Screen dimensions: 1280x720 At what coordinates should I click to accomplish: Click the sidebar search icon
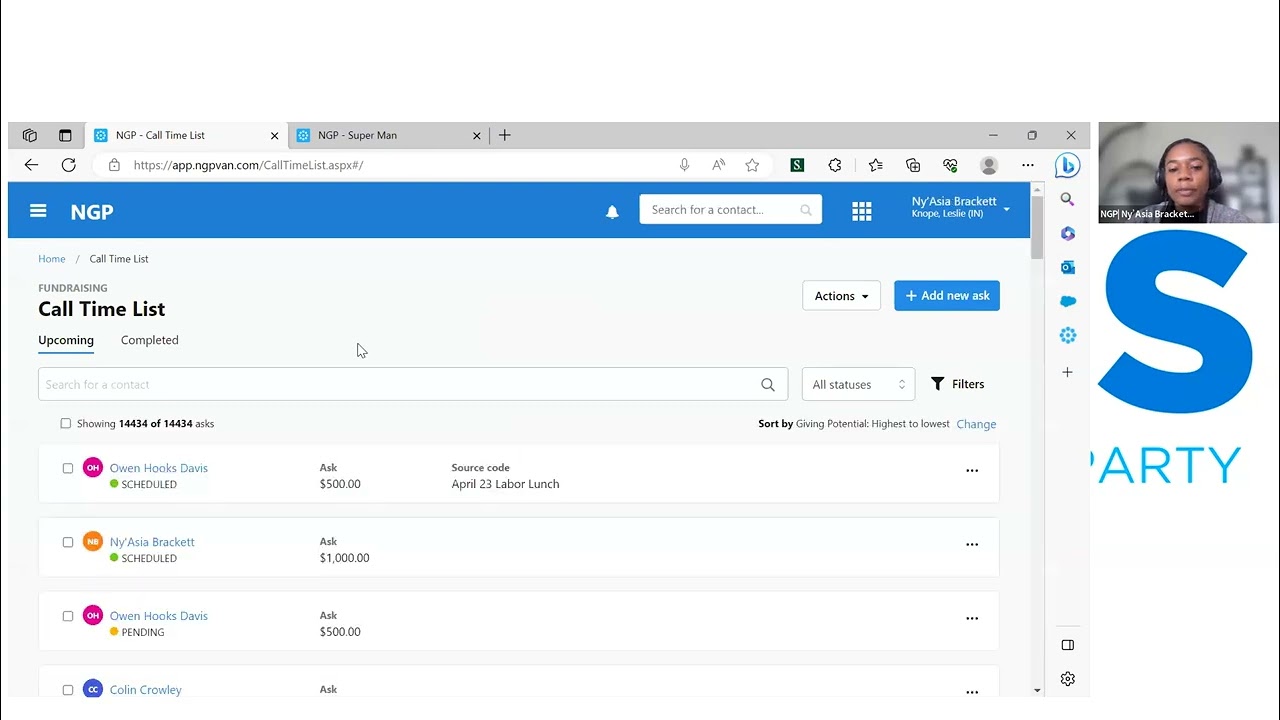click(x=1068, y=200)
